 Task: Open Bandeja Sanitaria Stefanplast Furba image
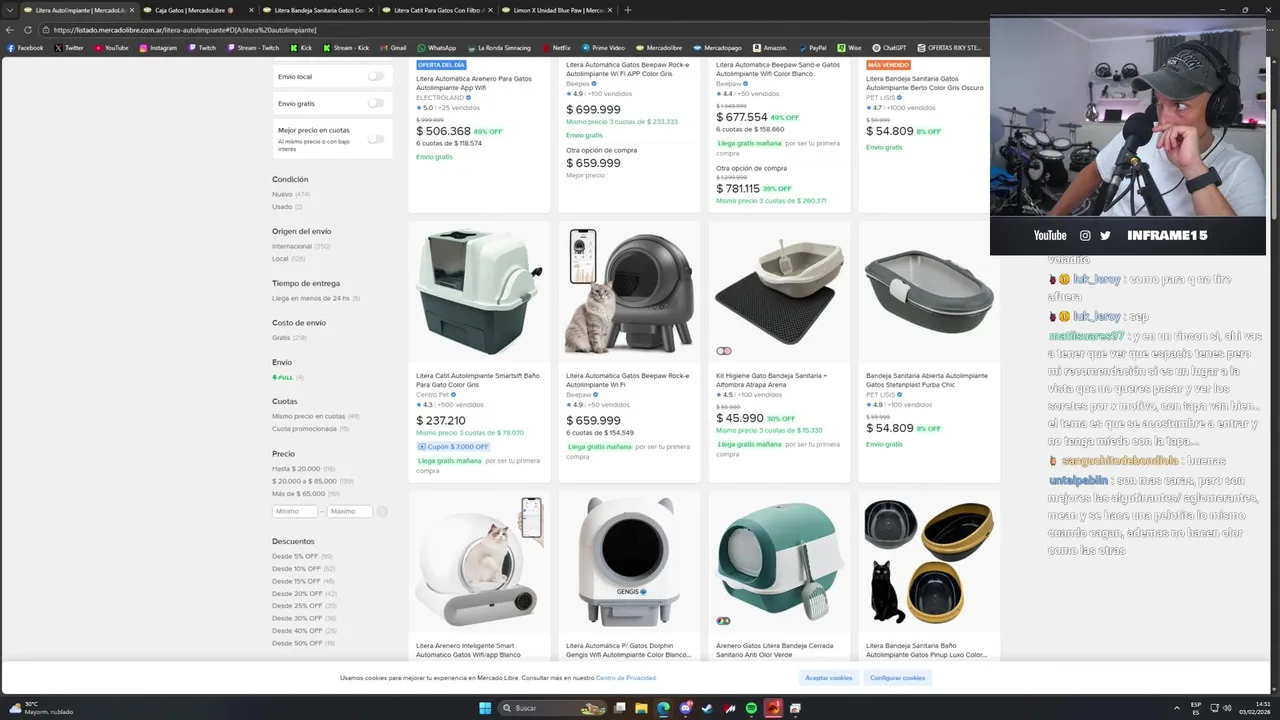[x=929, y=292]
